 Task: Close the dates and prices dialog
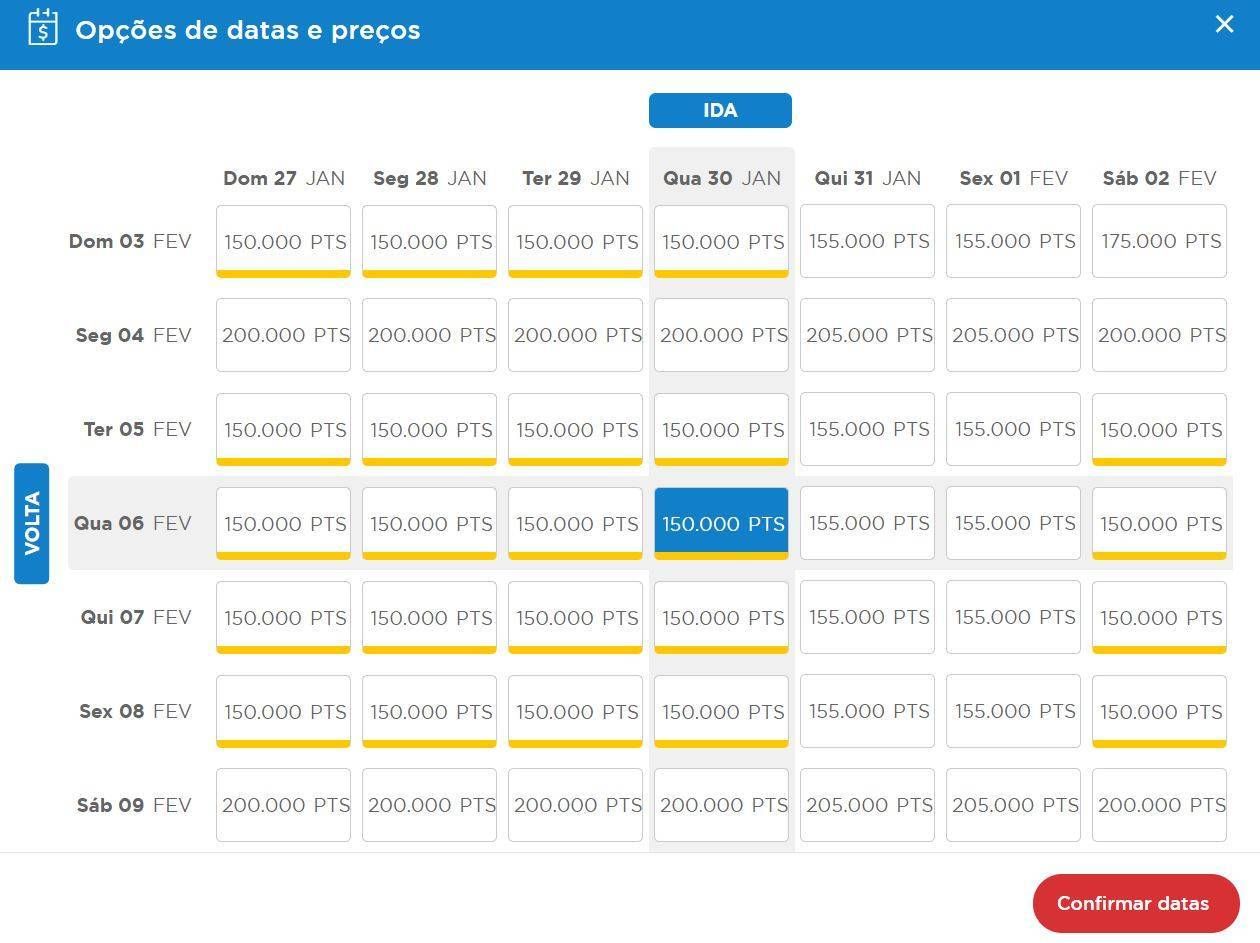[x=1224, y=25]
